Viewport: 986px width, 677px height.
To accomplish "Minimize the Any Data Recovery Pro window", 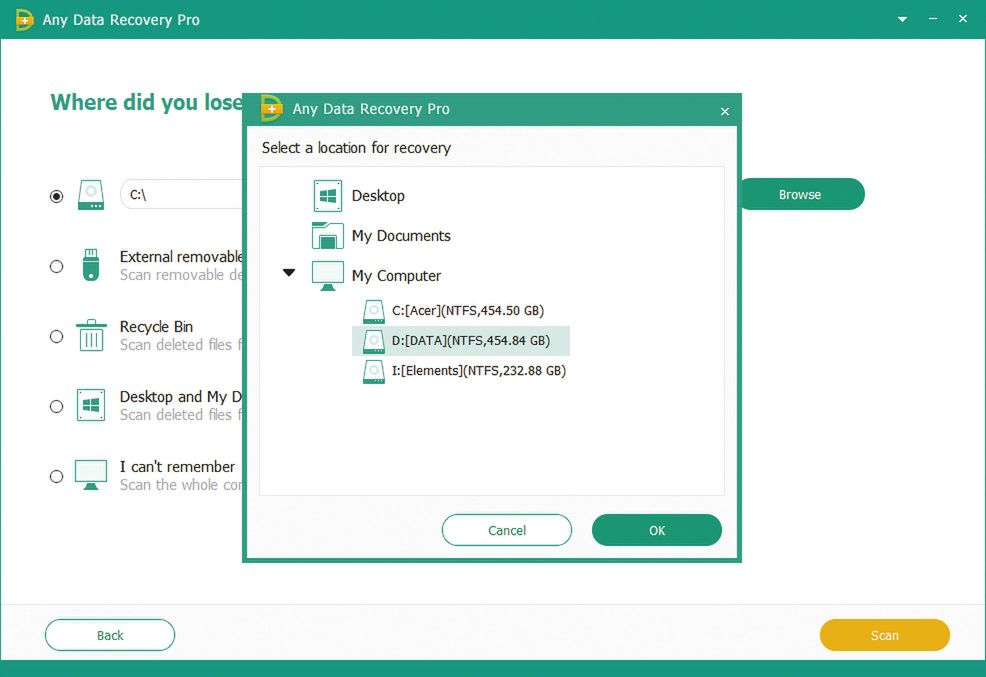I will click(933, 19).
